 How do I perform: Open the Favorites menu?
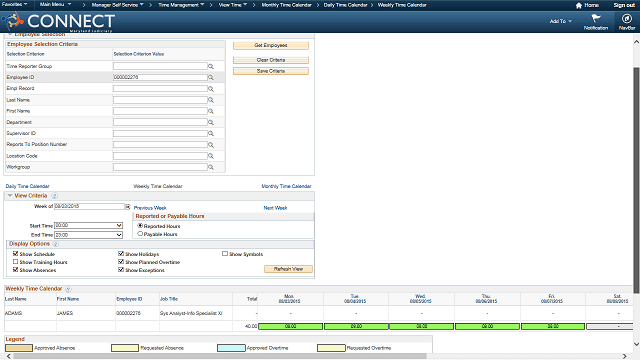[x=15, y=4]
